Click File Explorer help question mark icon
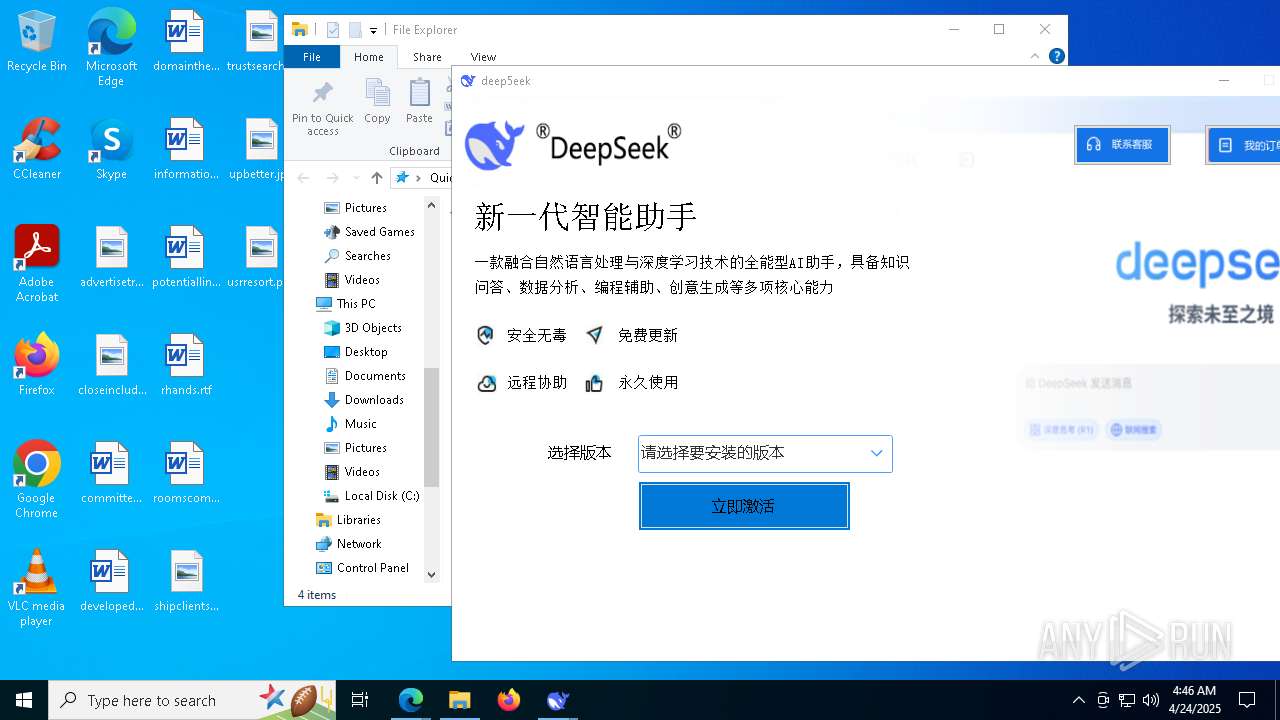This screenshot has height=720, width=1280. [1056, 56]
